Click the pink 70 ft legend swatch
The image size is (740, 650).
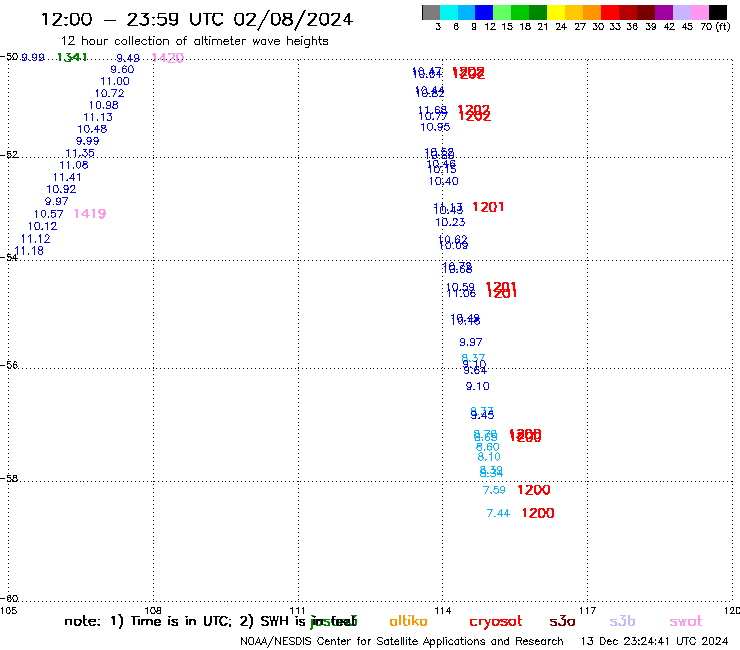(x=700, y=12)
